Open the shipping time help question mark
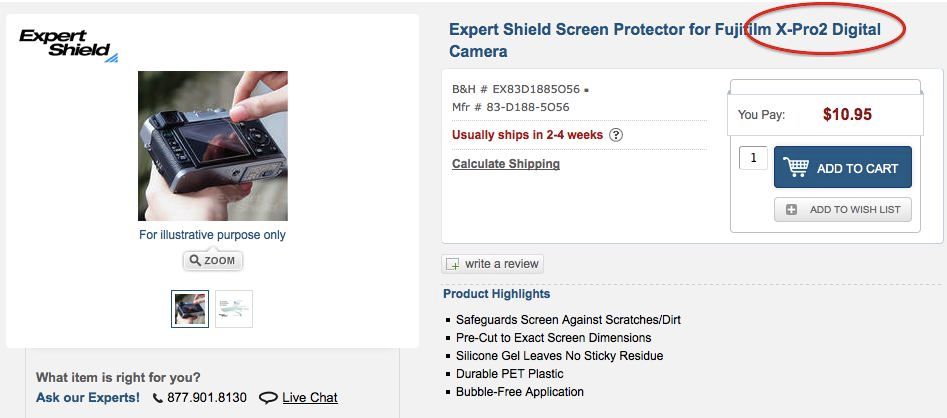Screen dimensions: 947x418 click(615, 135)
